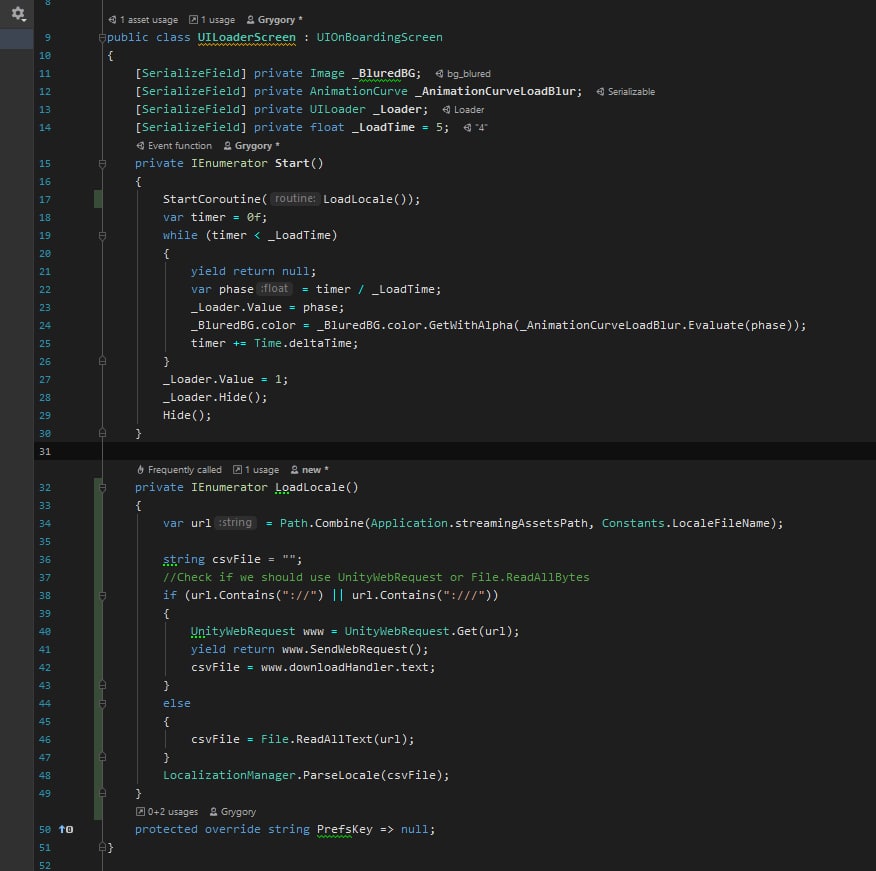
Task: Click line number 31 in the gutter
Action: (45, 451)
